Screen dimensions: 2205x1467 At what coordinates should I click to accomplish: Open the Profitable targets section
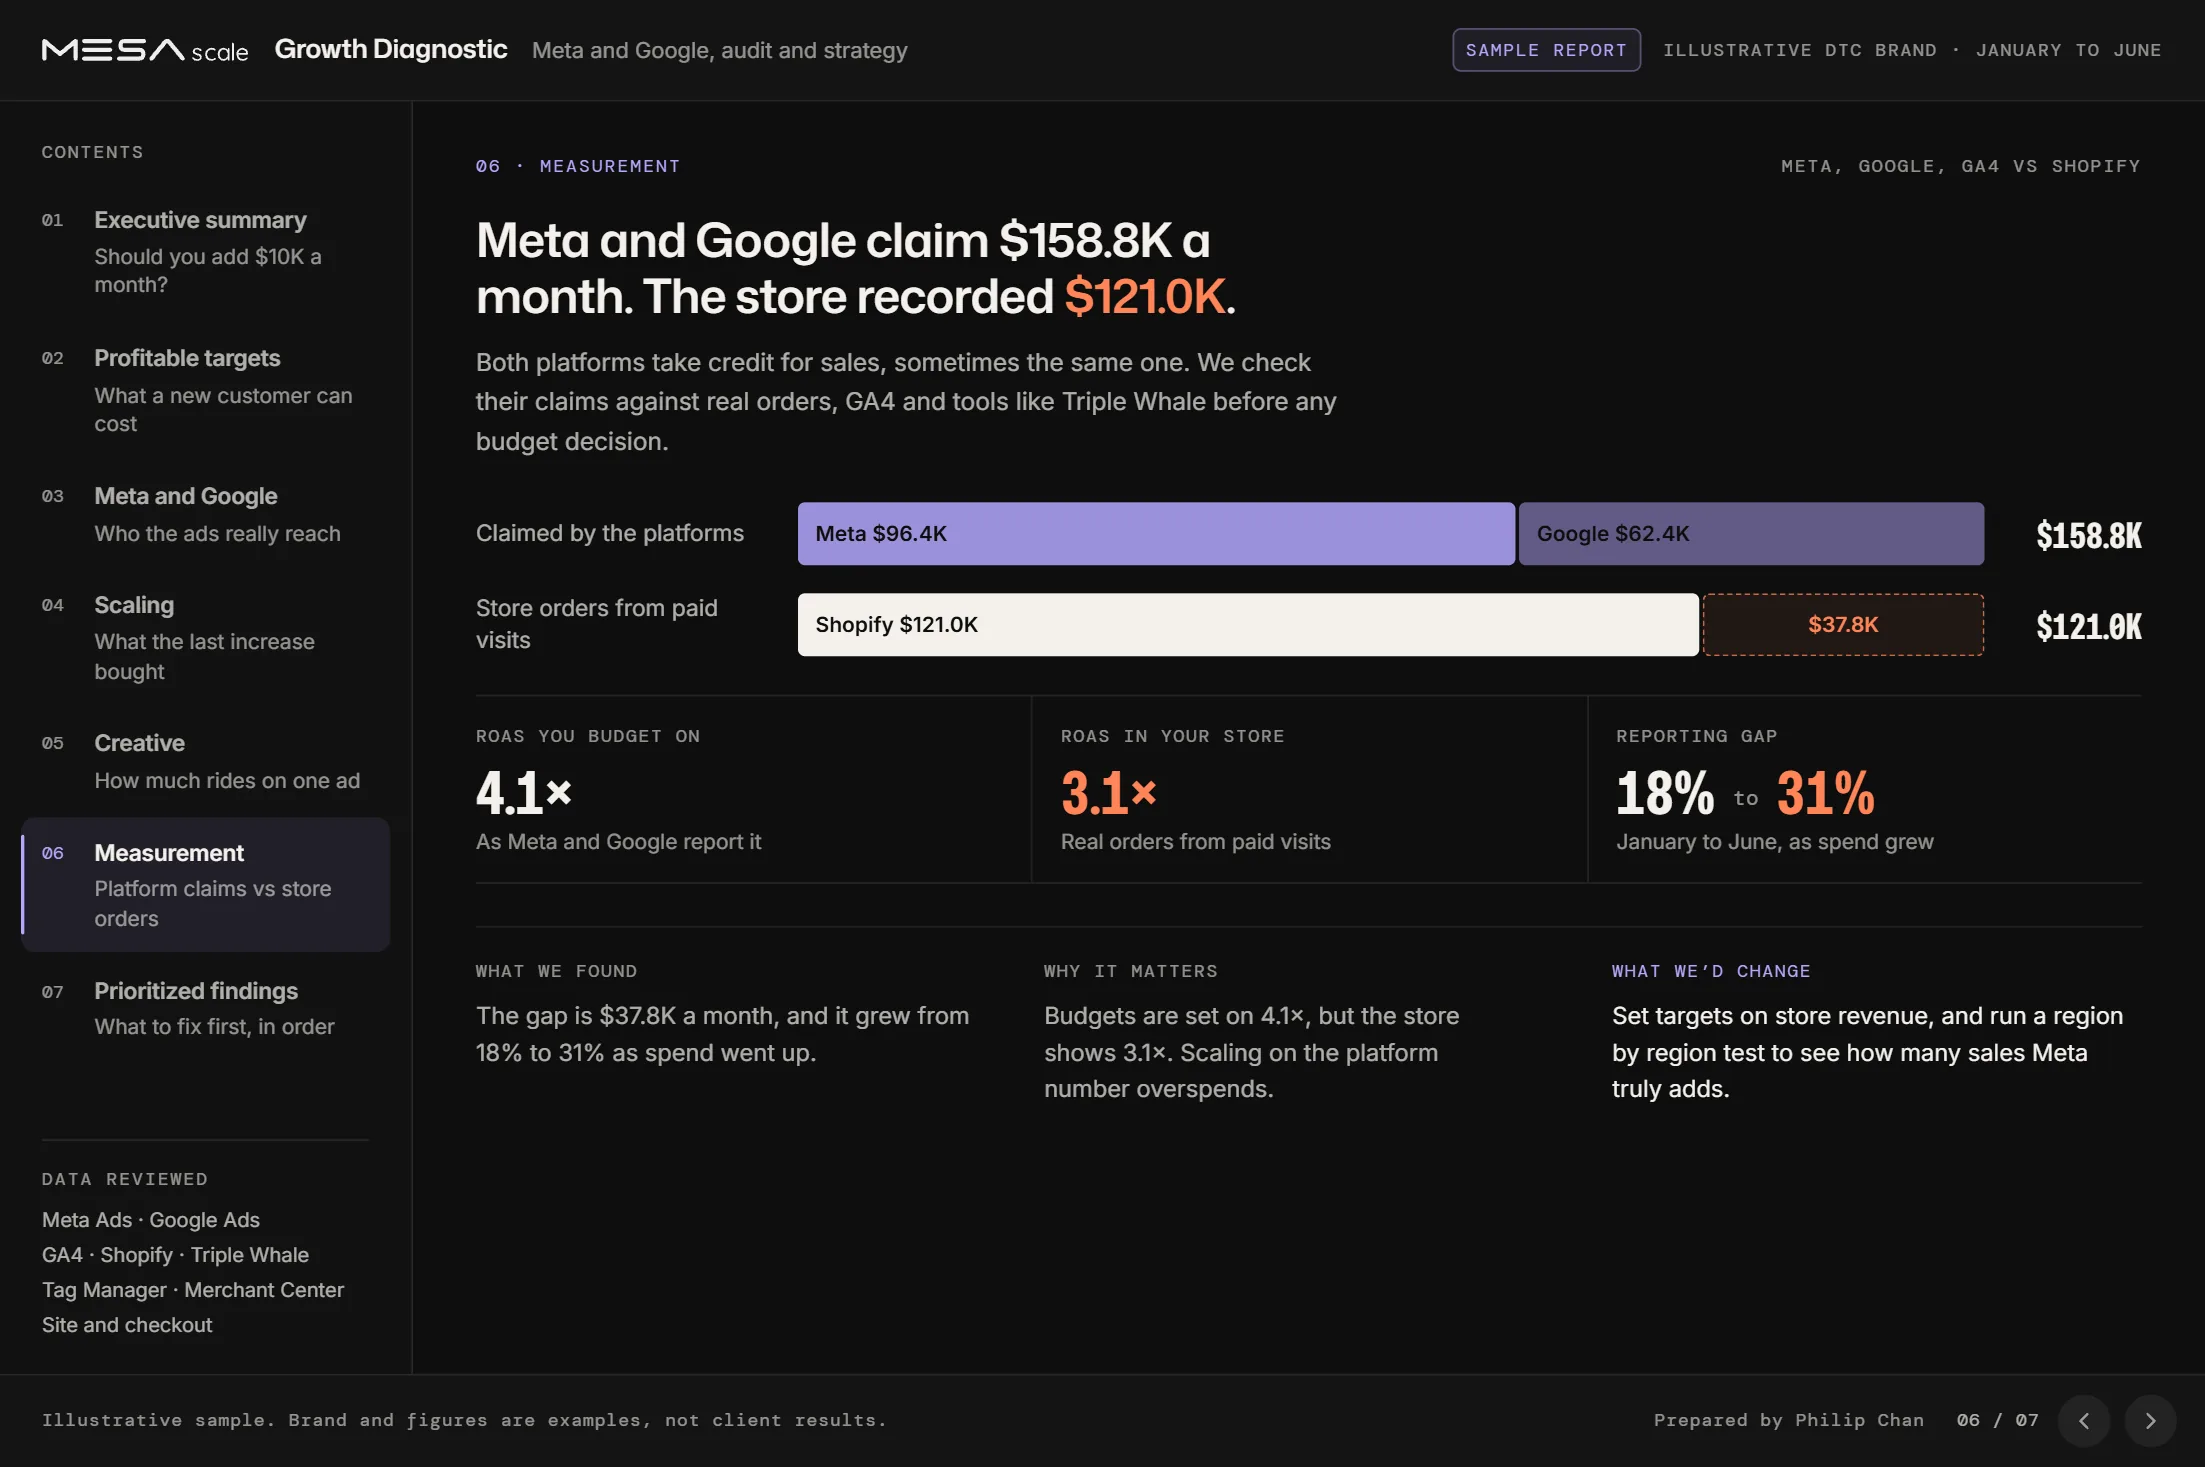[x=205, y=390]
